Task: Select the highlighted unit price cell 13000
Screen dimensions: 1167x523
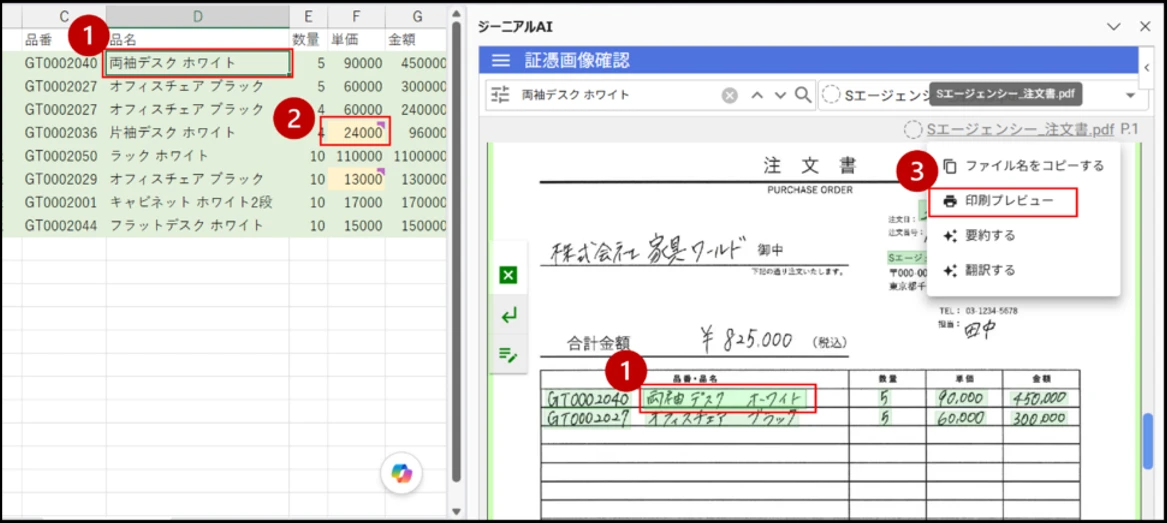Action: [357, 179]
